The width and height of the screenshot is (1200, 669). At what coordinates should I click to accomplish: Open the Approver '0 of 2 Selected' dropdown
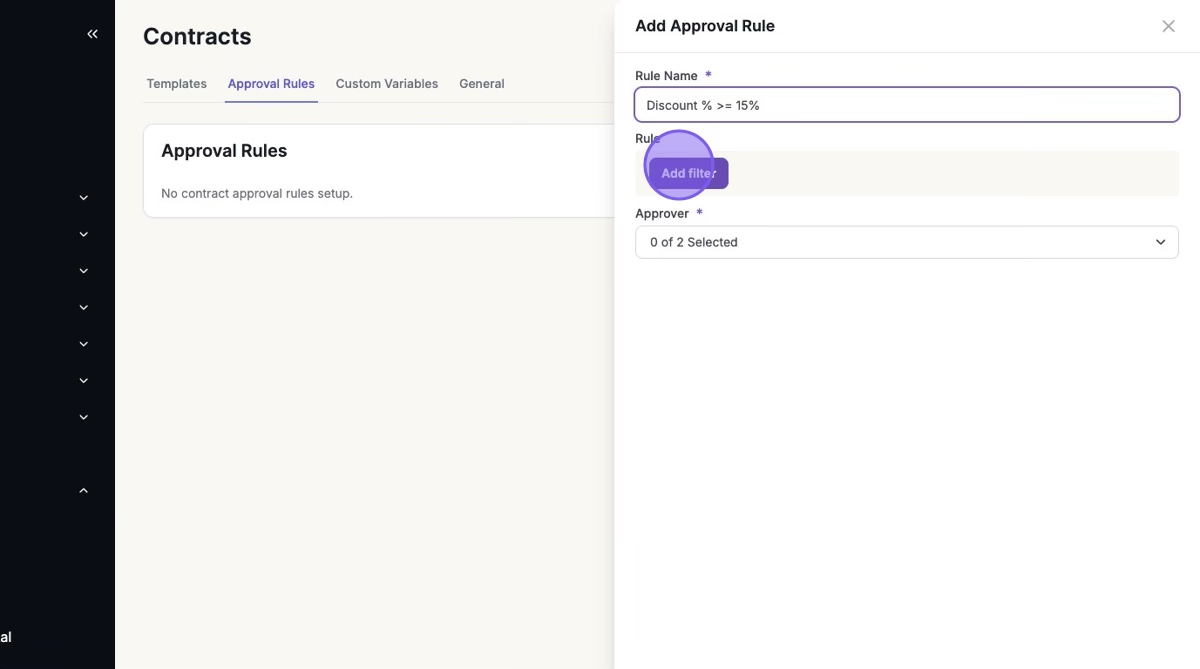tap(906, 242)
